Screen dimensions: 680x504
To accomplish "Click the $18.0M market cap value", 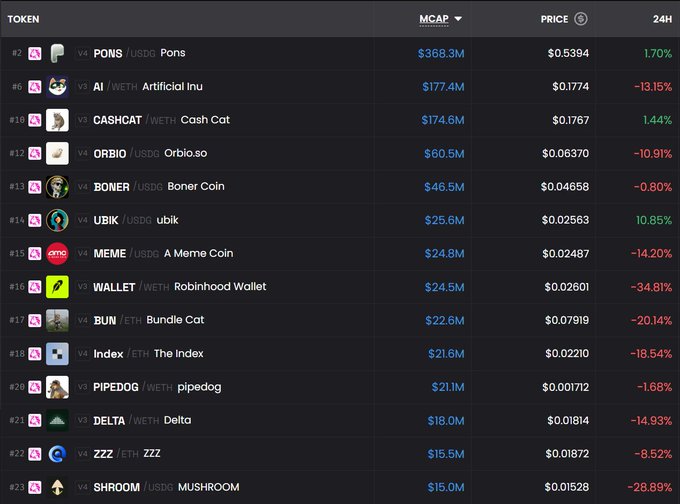I will point(446,421).
